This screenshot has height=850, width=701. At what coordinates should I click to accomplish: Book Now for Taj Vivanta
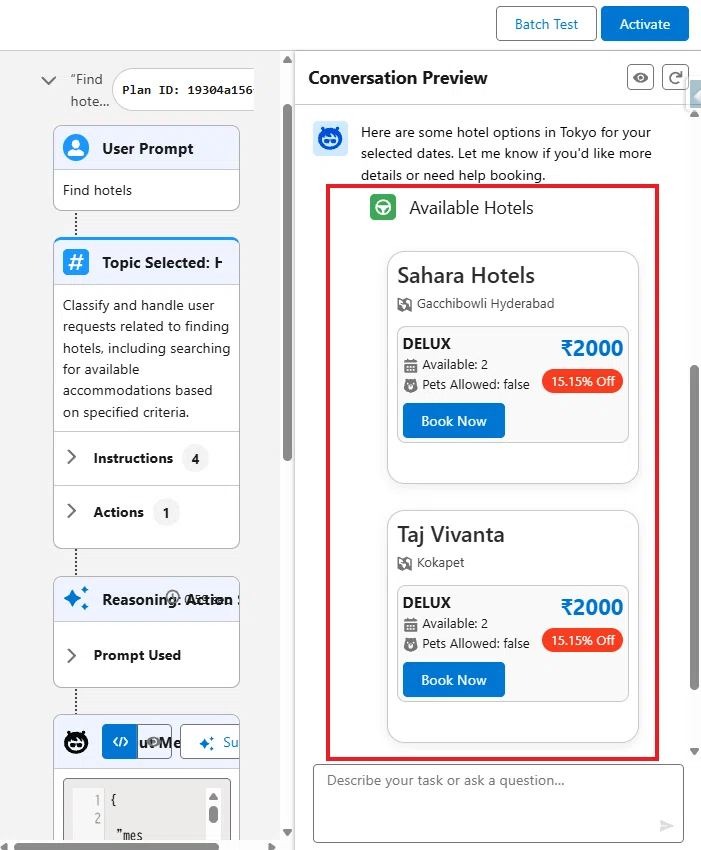coord(454,680)
